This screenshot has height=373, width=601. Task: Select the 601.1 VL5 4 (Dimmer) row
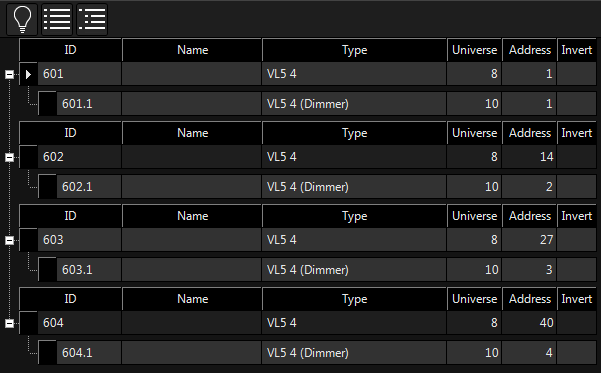(317, 104)
